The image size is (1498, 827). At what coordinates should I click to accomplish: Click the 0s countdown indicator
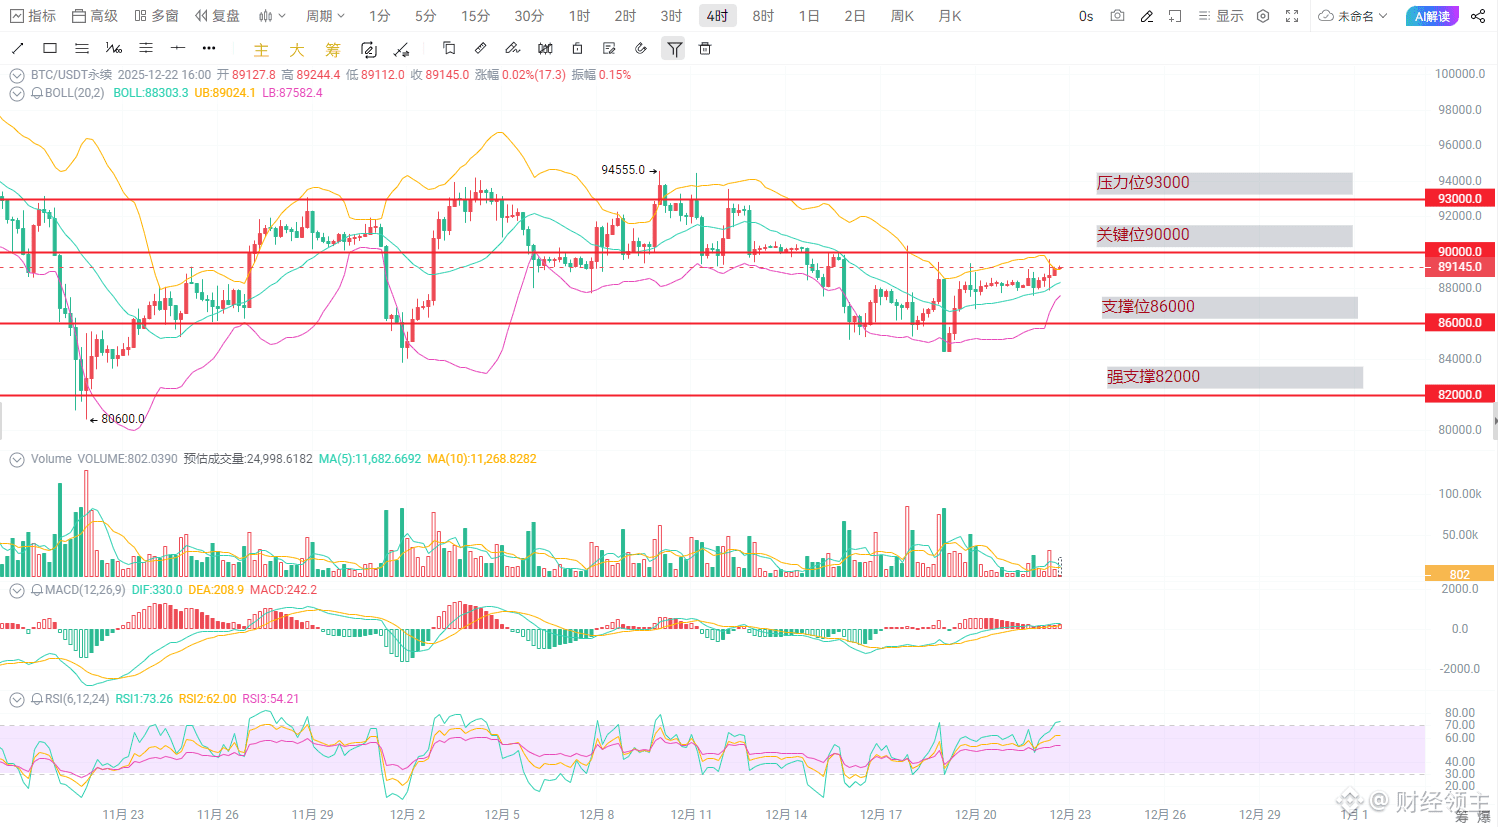coord(1086,16)
